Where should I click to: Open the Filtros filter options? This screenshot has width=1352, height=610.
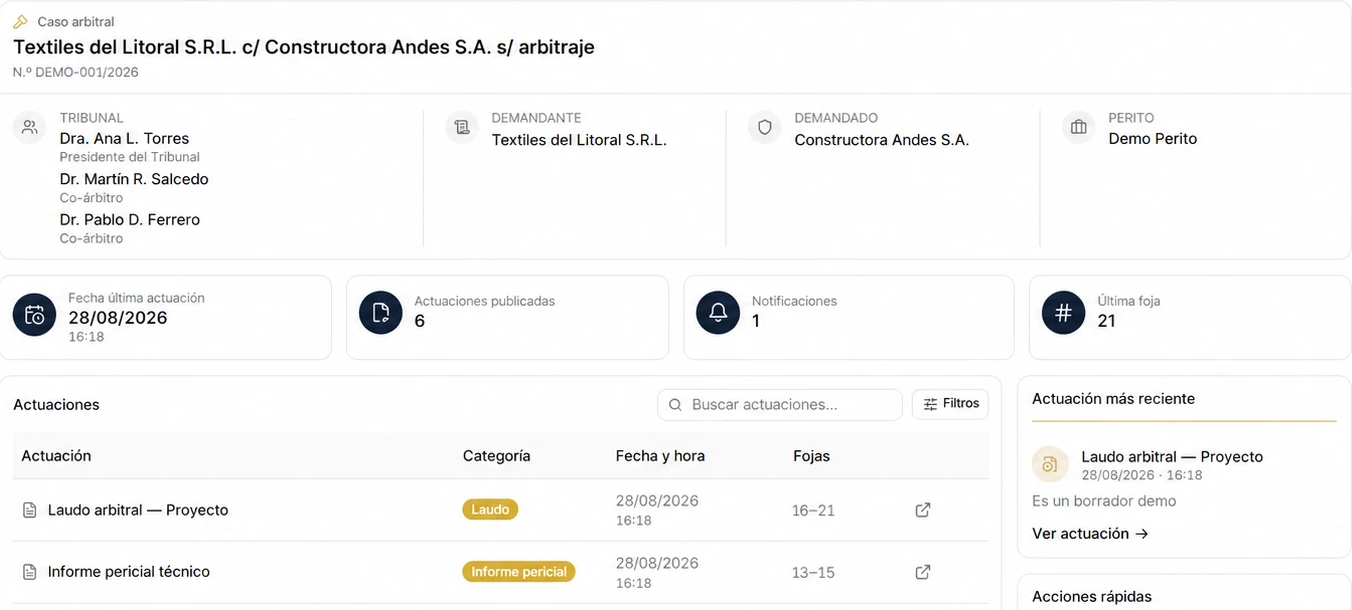click(x=951, y=404)
